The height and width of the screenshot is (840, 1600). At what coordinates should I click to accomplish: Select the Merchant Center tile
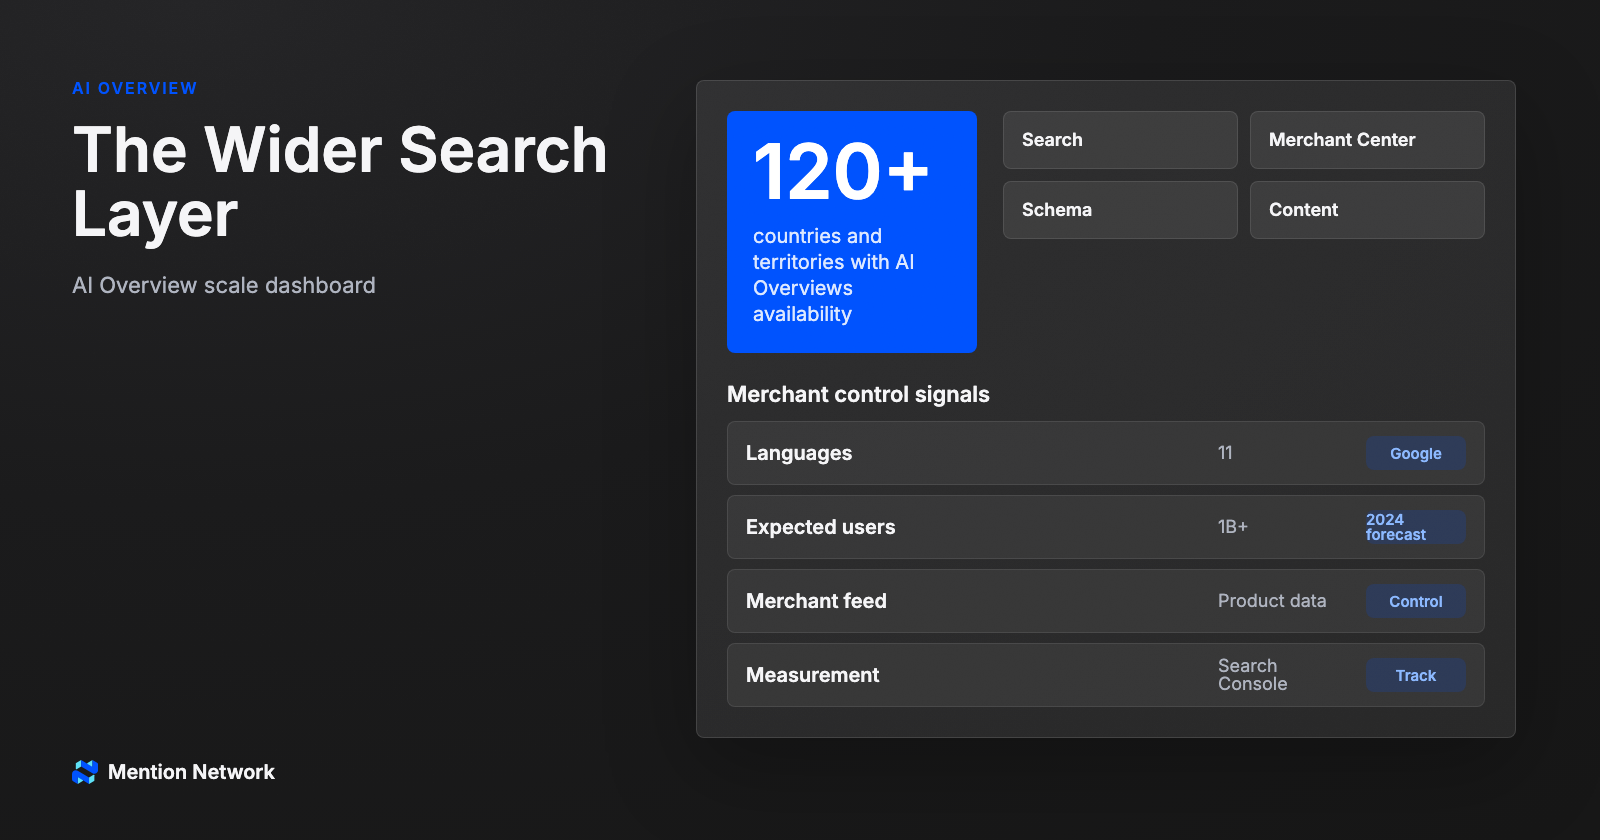pyautogui.click(x=1367, y=140)
